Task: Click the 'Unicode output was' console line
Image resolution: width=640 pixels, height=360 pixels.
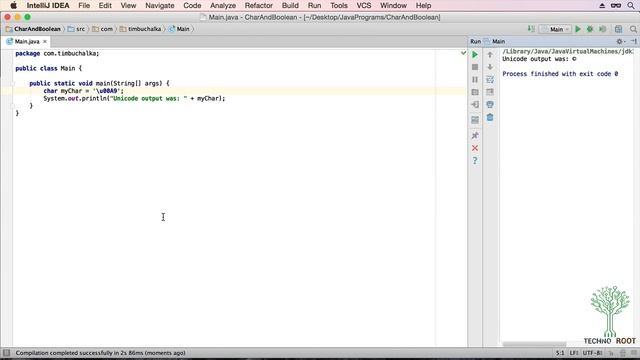Action: coord(539,59)
